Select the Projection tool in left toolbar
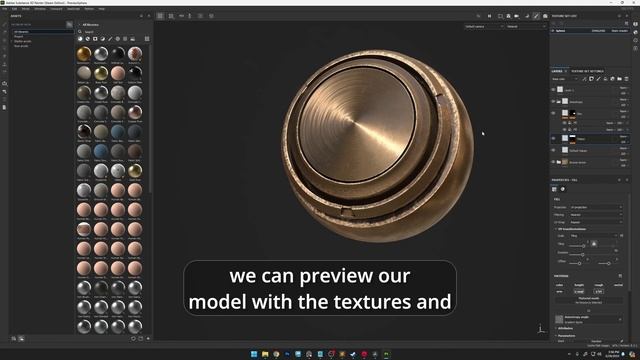This screenshot has width=640, height=360. (x=4, y=40)
